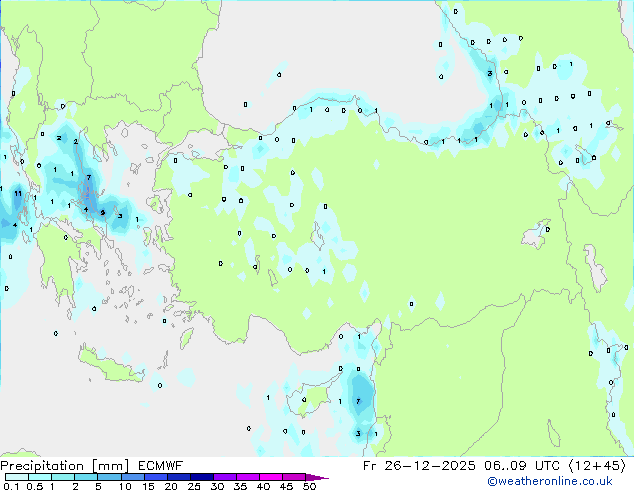This screenshot has width=634, height=490.
Task: Select the 2–5 mm cyan legend swatch
Action: (x=86, y=477)
